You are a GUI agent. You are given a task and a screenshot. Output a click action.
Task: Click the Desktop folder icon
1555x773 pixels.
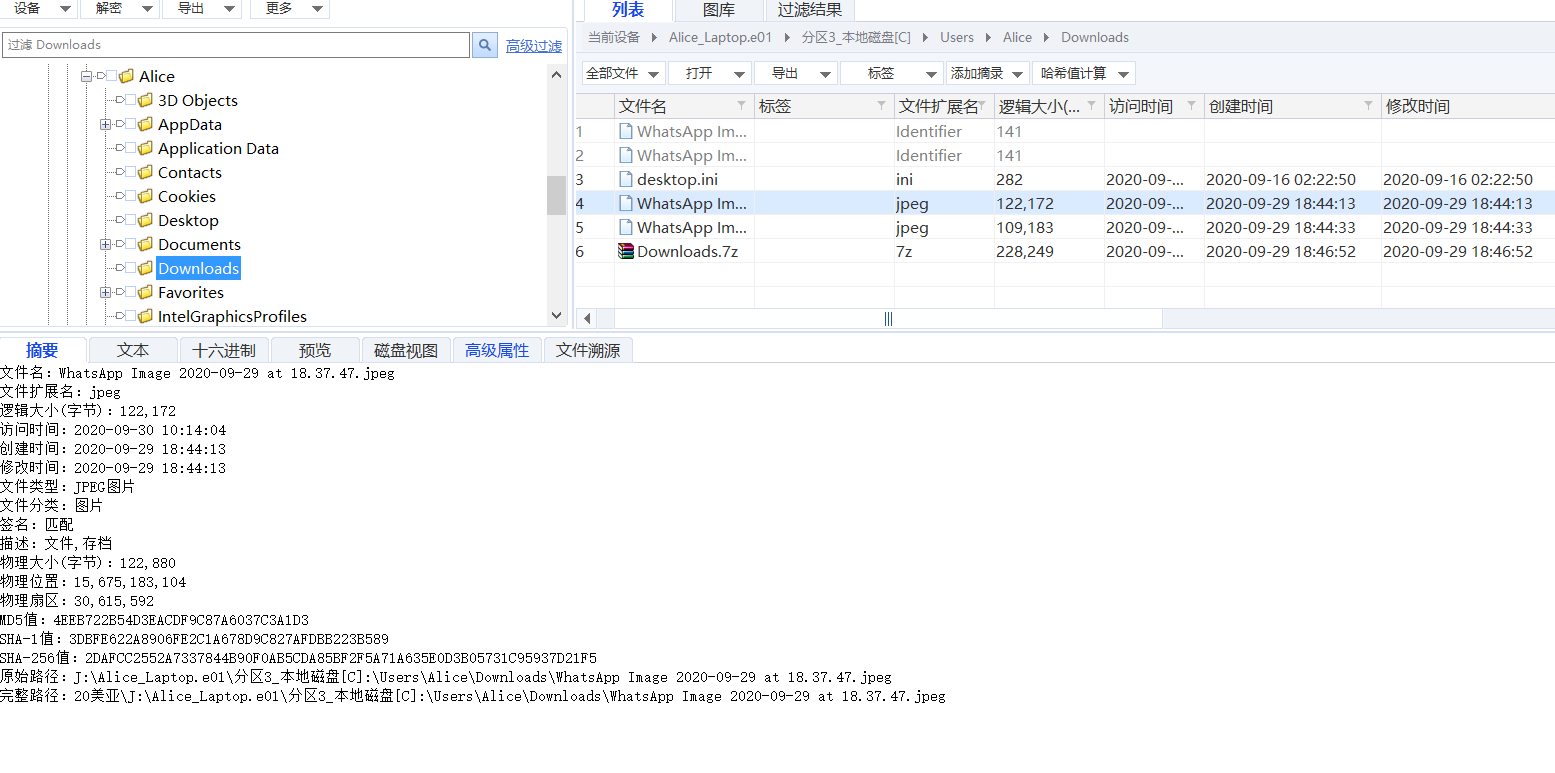point(145,220)
